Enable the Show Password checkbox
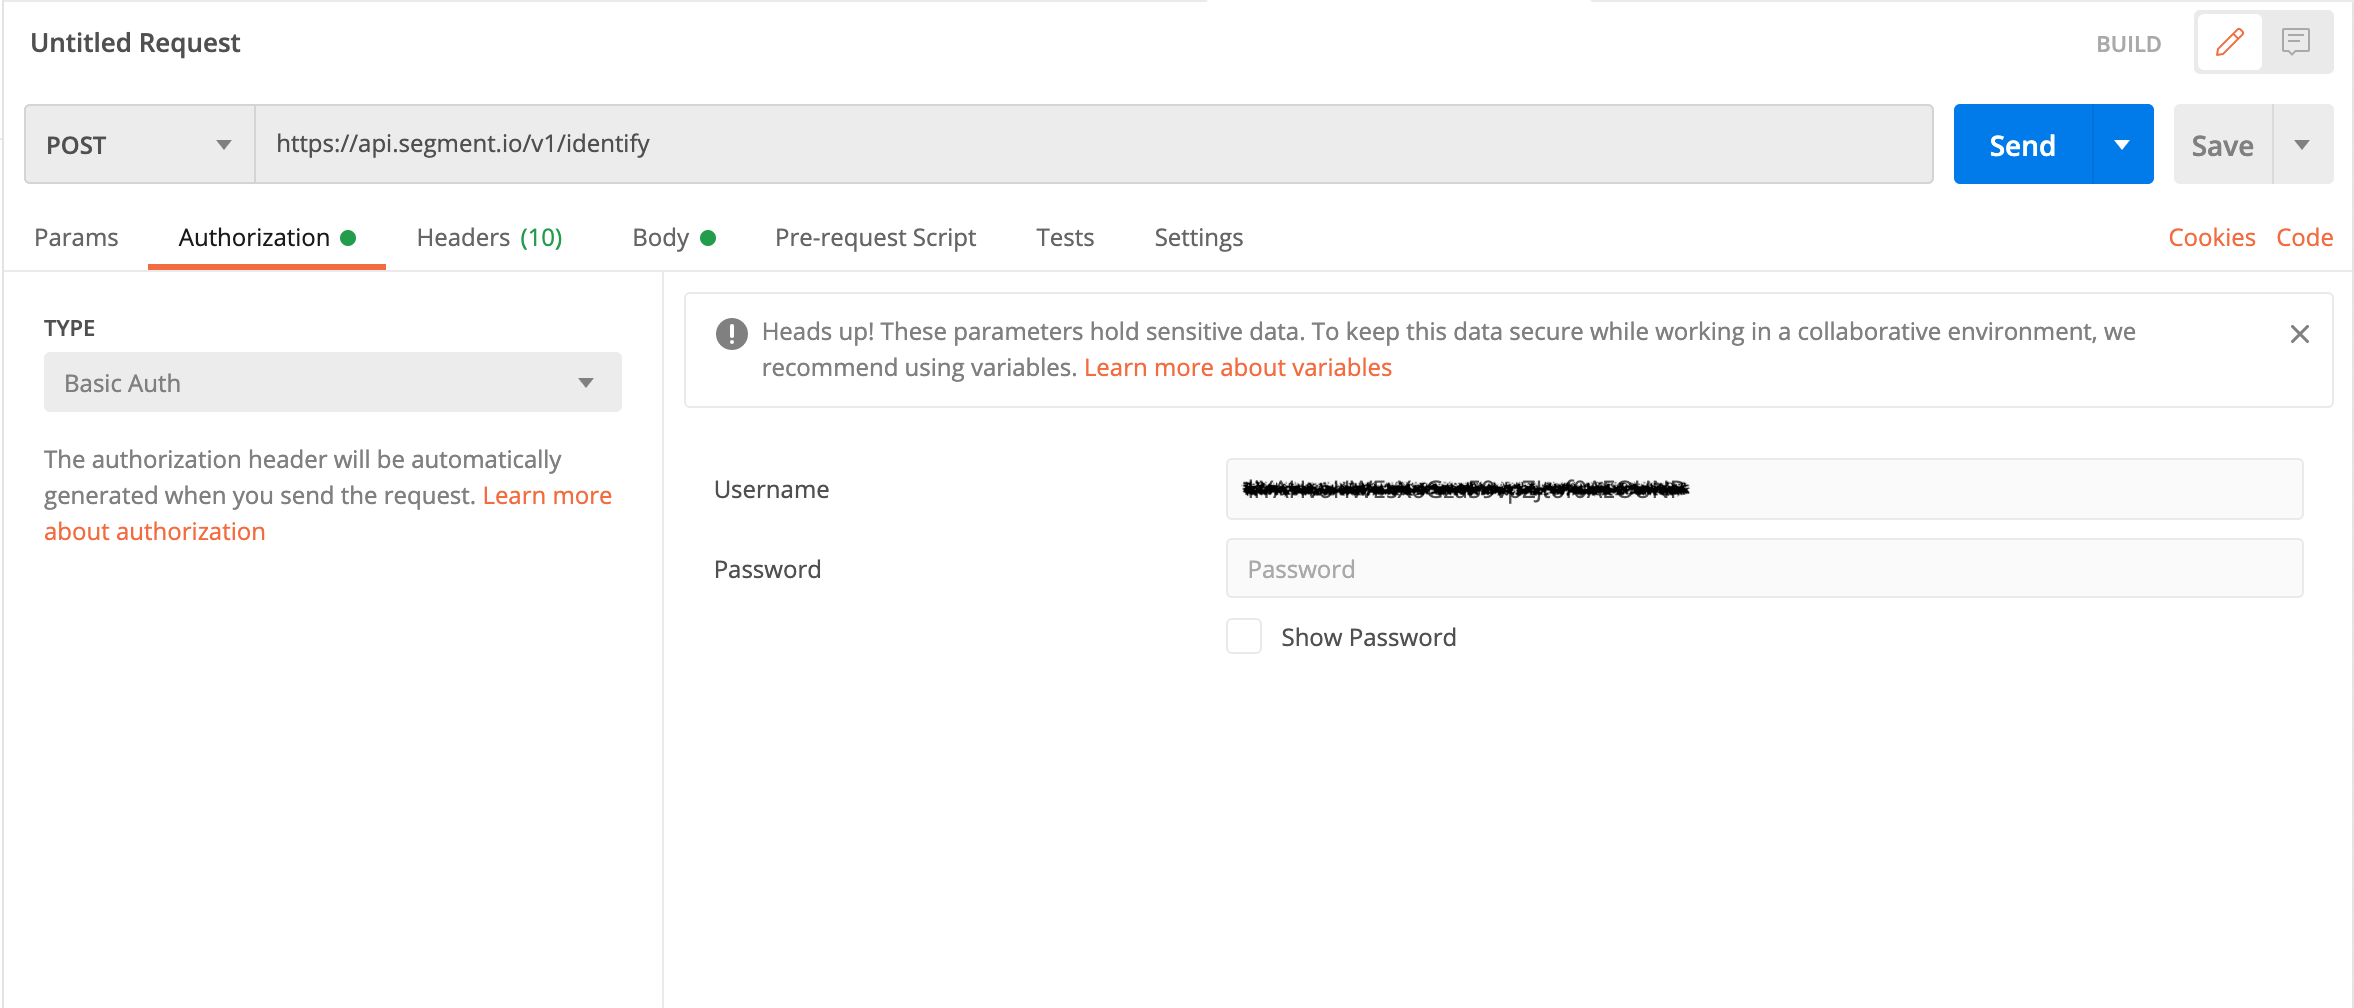The width and height of the screenshot is (2354, 1008). point(1244,636)
